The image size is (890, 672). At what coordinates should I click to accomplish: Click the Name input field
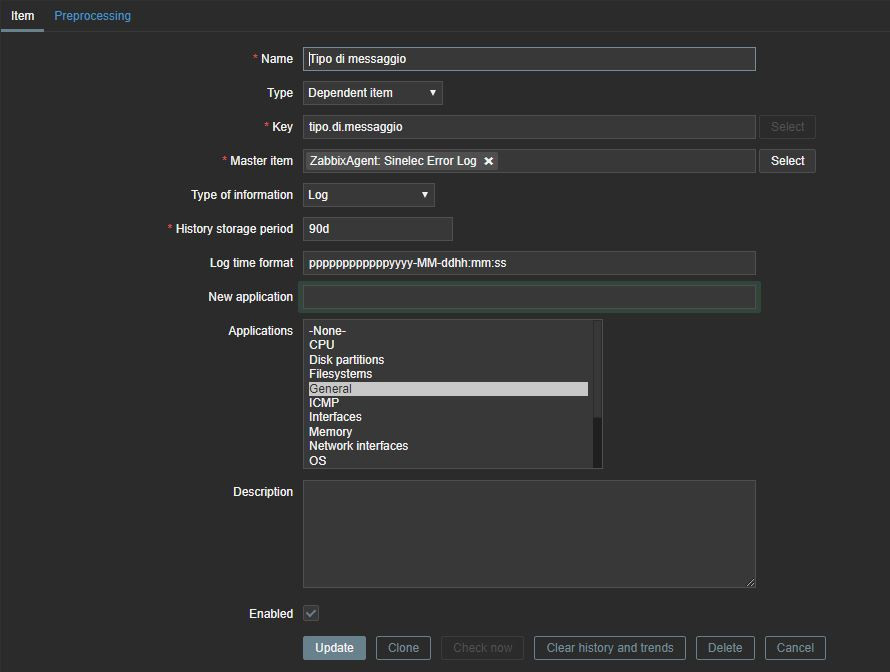(529, 59)
